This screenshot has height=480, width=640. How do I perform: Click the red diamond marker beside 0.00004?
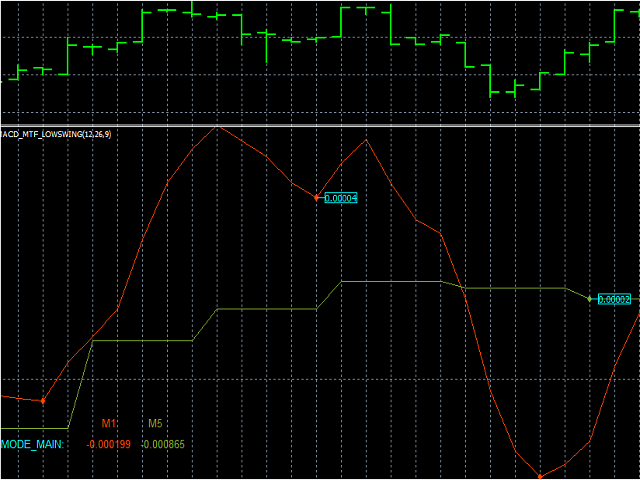316,198
